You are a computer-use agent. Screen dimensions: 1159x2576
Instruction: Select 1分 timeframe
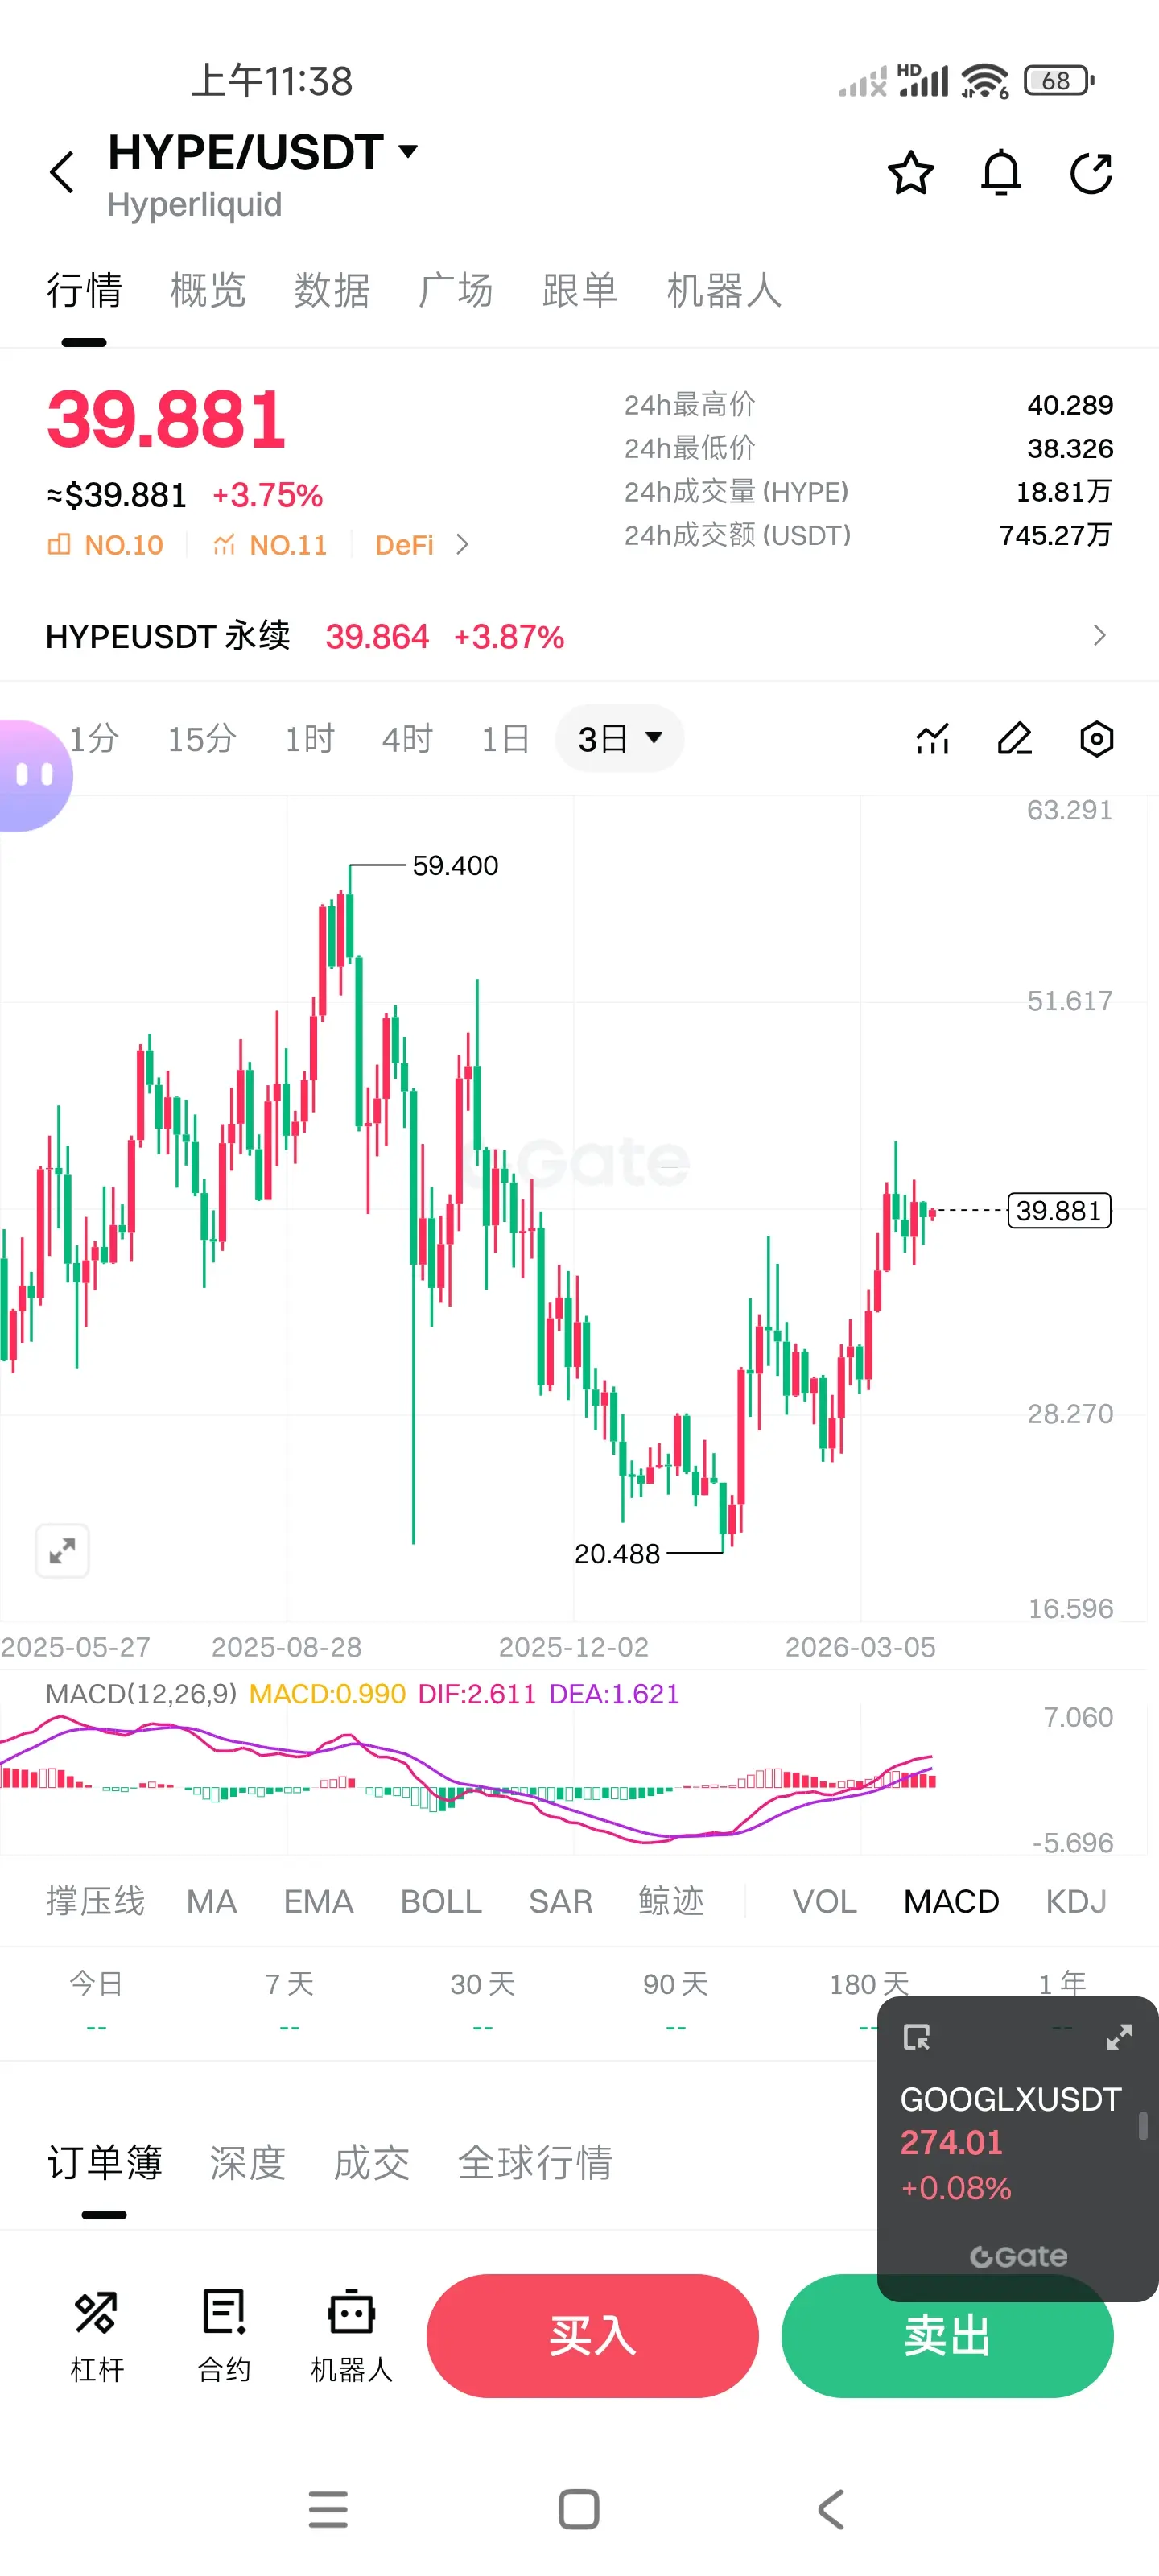(x=94, y=739)
